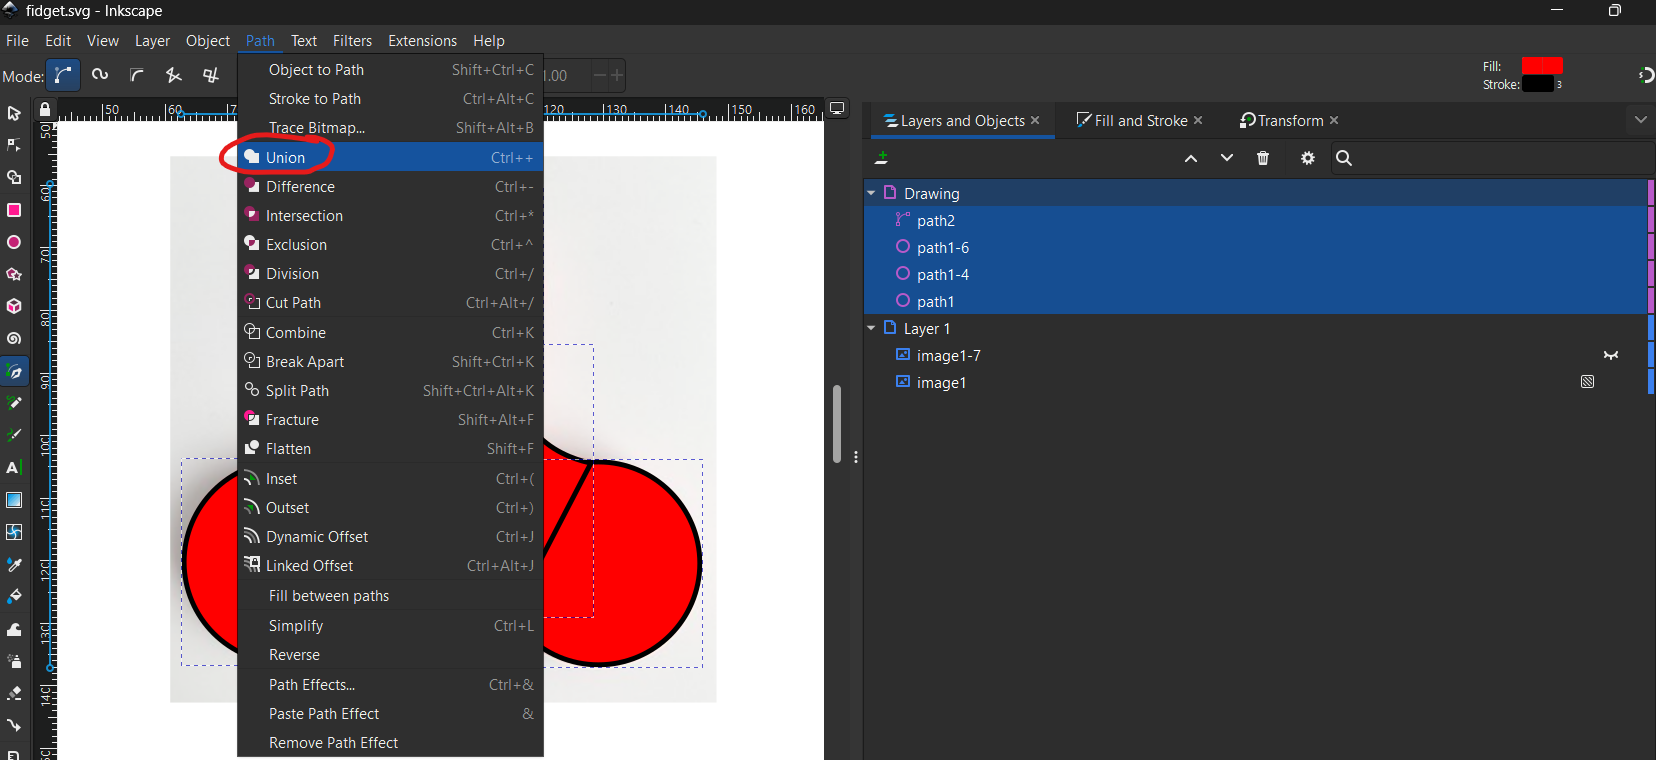Screen dimensions: 1656x760
Task: Collapse the Drawing layer tree
Action: [x=871, y=193]
